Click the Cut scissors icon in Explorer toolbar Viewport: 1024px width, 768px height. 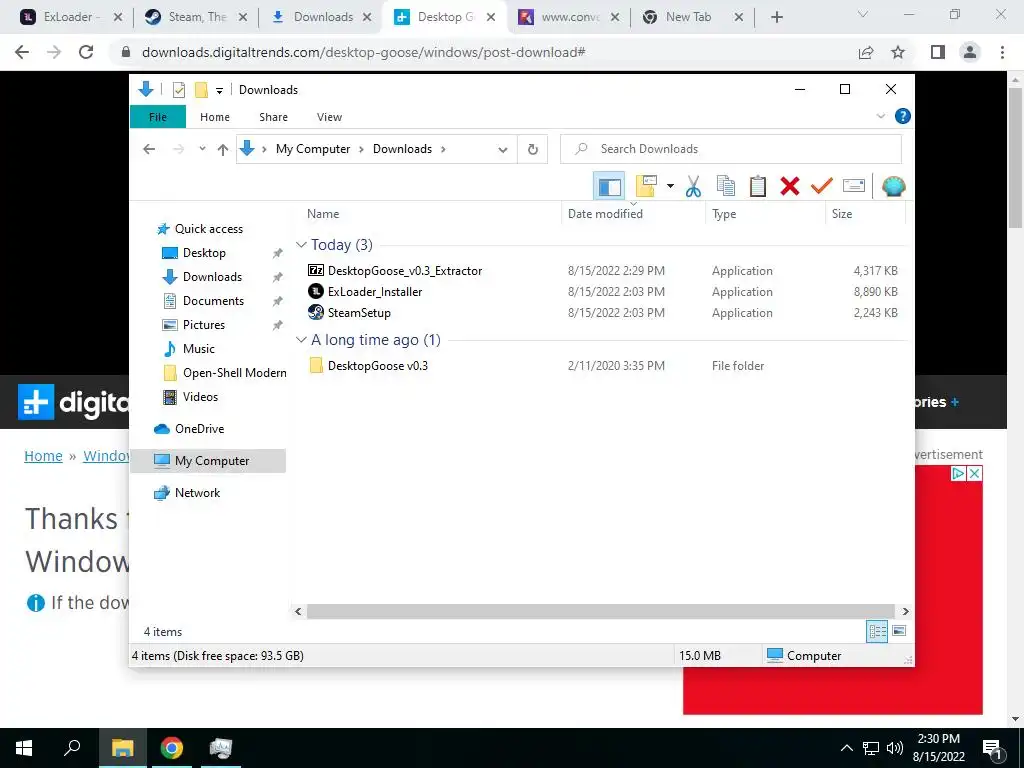[693, 187]
